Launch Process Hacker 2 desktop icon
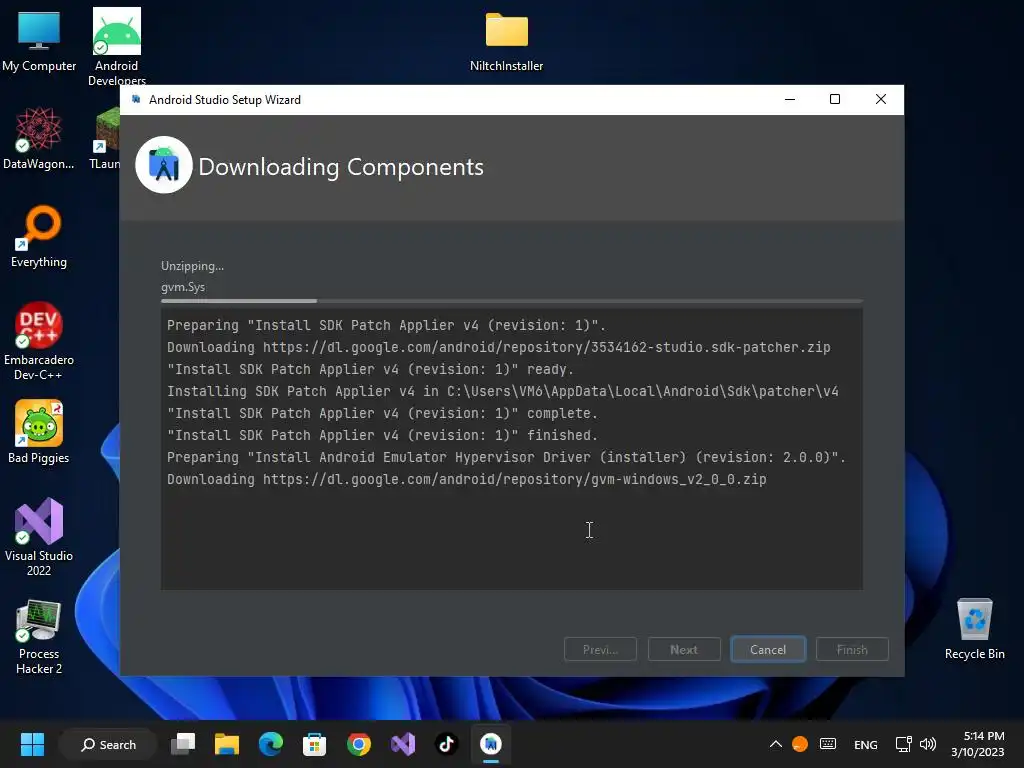This screenshot has height=768, width=1024. coord(39,636)
